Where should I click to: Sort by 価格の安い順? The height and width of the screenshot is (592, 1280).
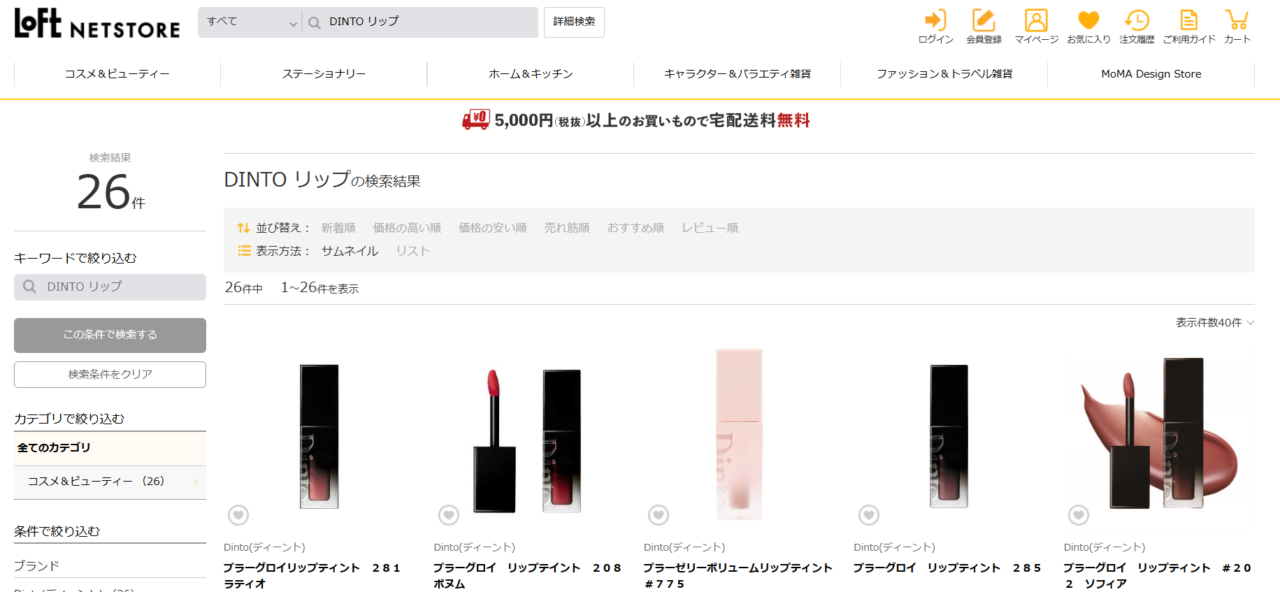point(493,228)
